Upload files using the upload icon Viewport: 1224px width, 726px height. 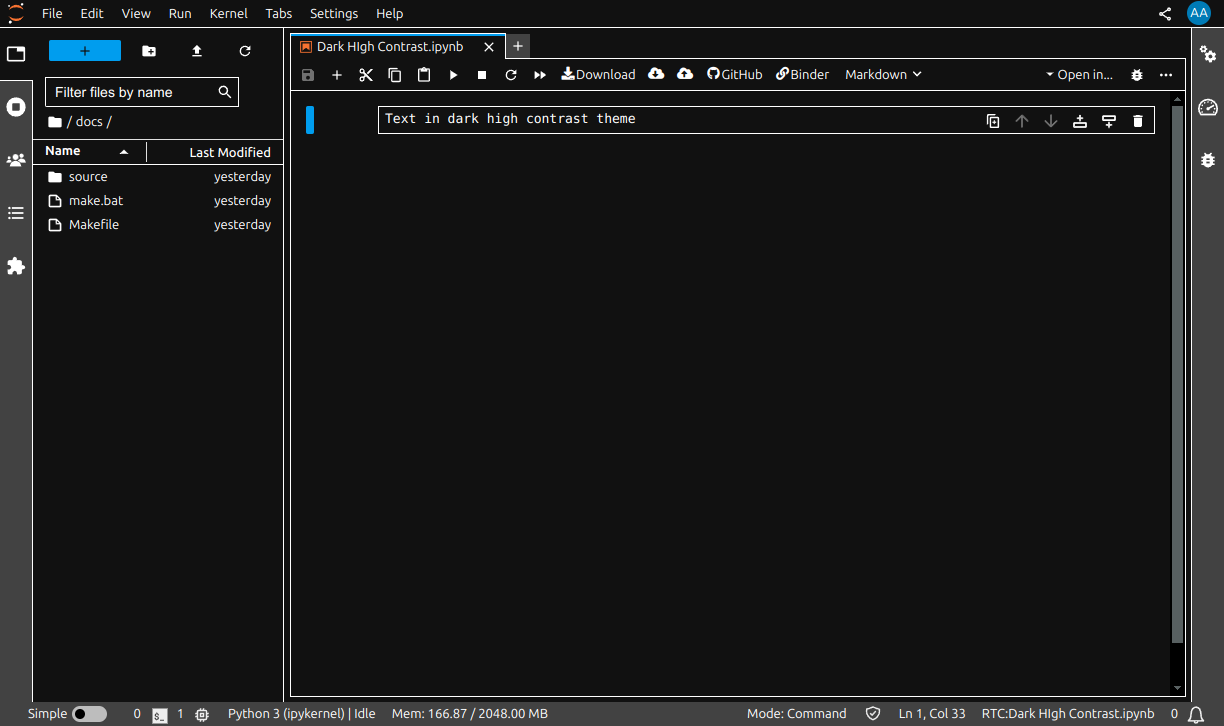coord(197,51)
